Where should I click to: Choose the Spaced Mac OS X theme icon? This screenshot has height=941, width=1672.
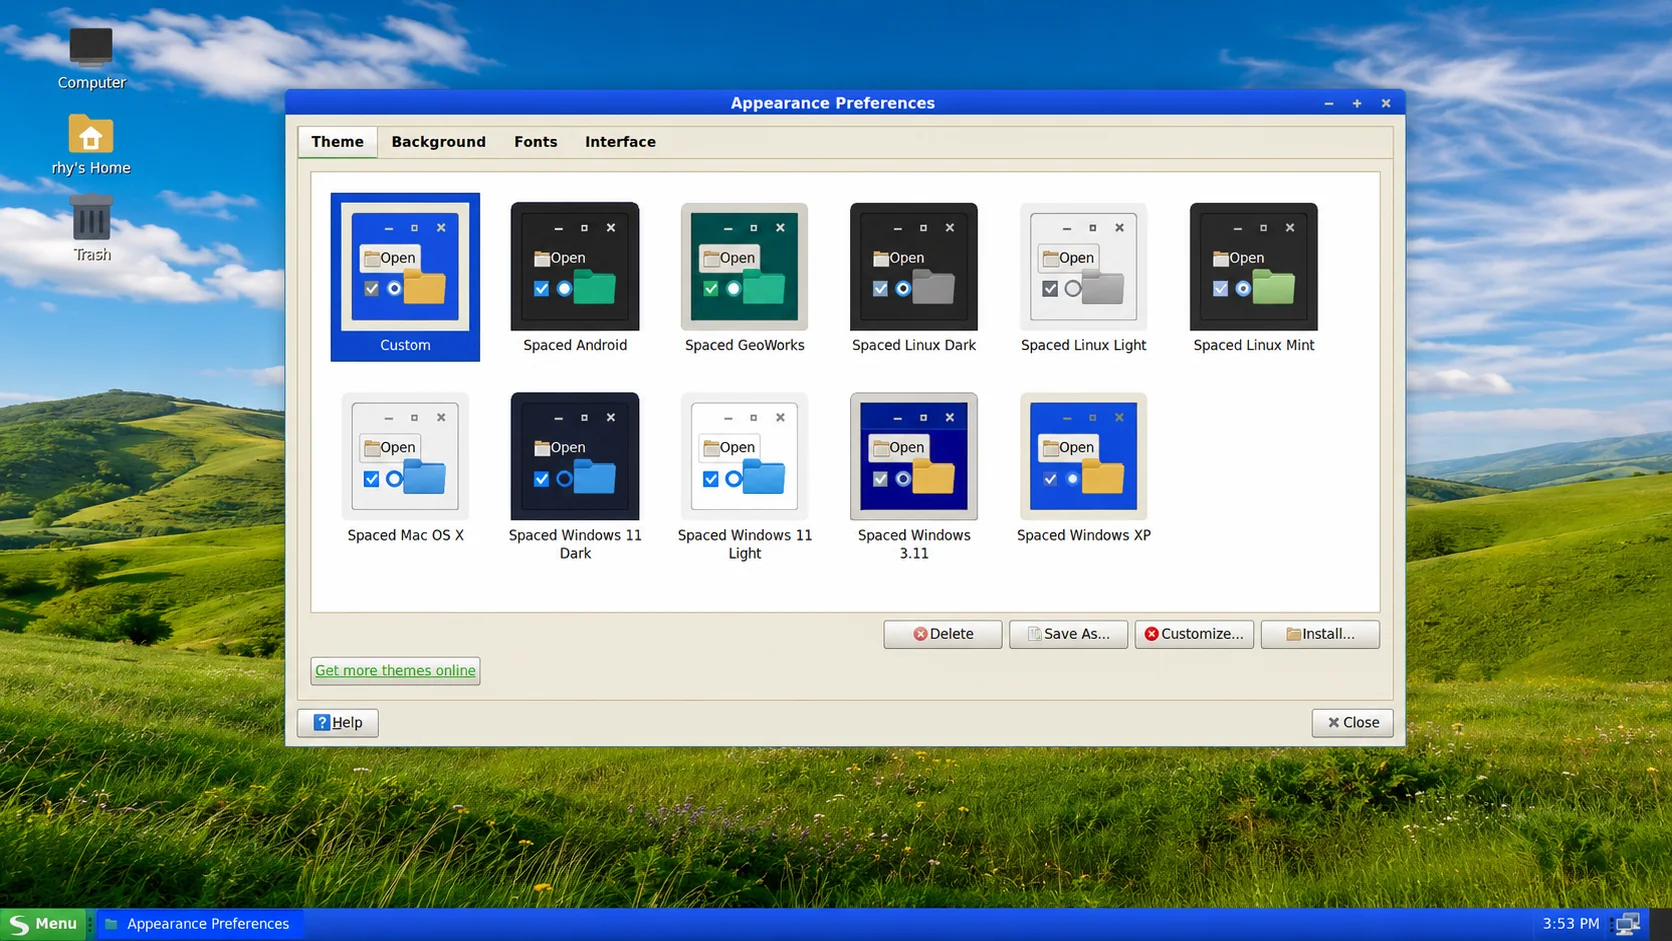point(405,456)
